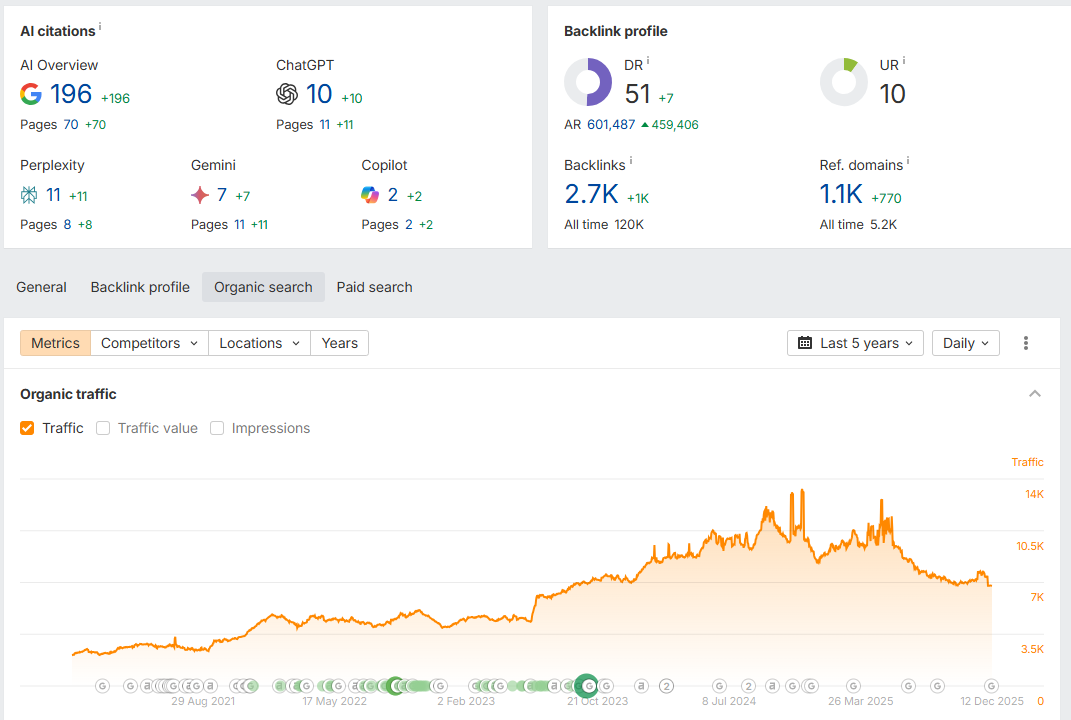The height and width of the screenshot is (720, 1071).
Task: Click the Perplexity logo icon
Action: [x=30, y=195]
